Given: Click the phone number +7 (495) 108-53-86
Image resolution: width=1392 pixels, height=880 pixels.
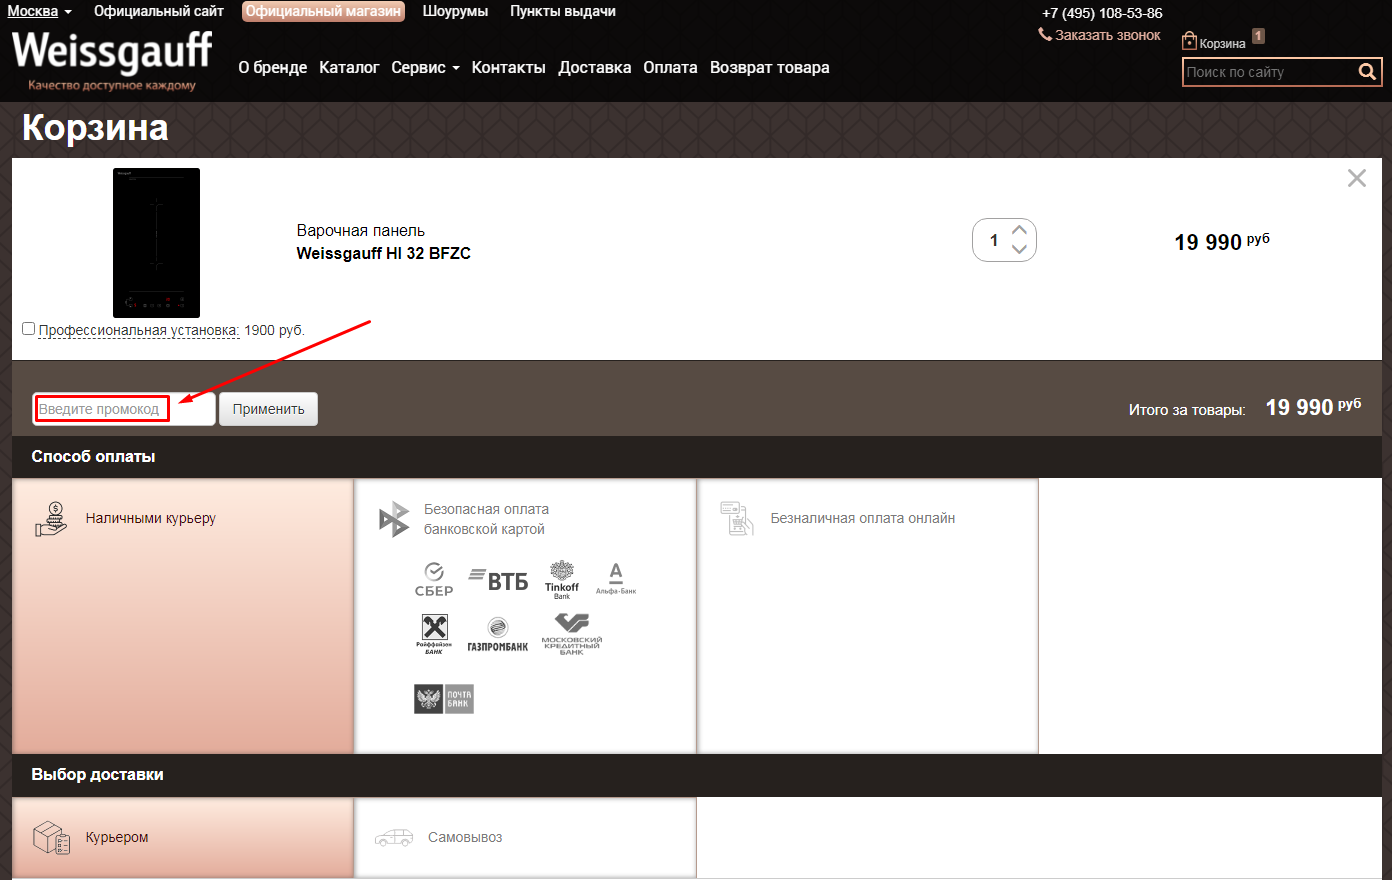Looking at the screenshot, I should click(1102, 13).
